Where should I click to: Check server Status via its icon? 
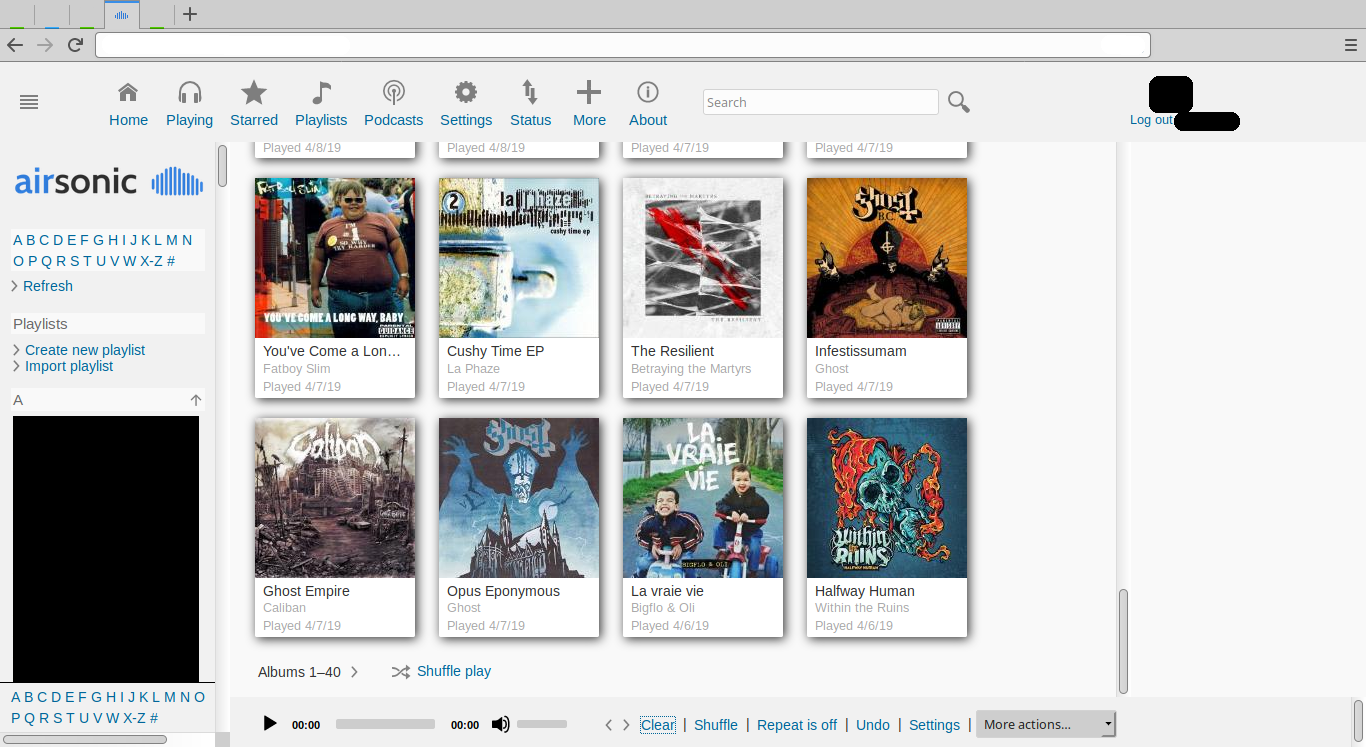530,104
